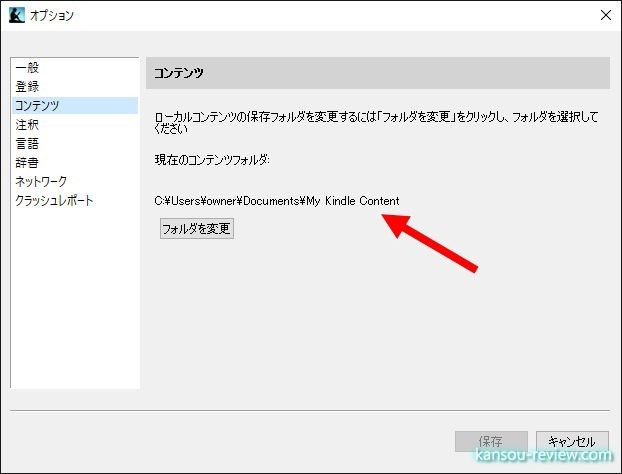Click the Kindle app icon in title bar
The width and height of the screenshot is (622, 474).
pyautogui.click(x=17, y=15)
